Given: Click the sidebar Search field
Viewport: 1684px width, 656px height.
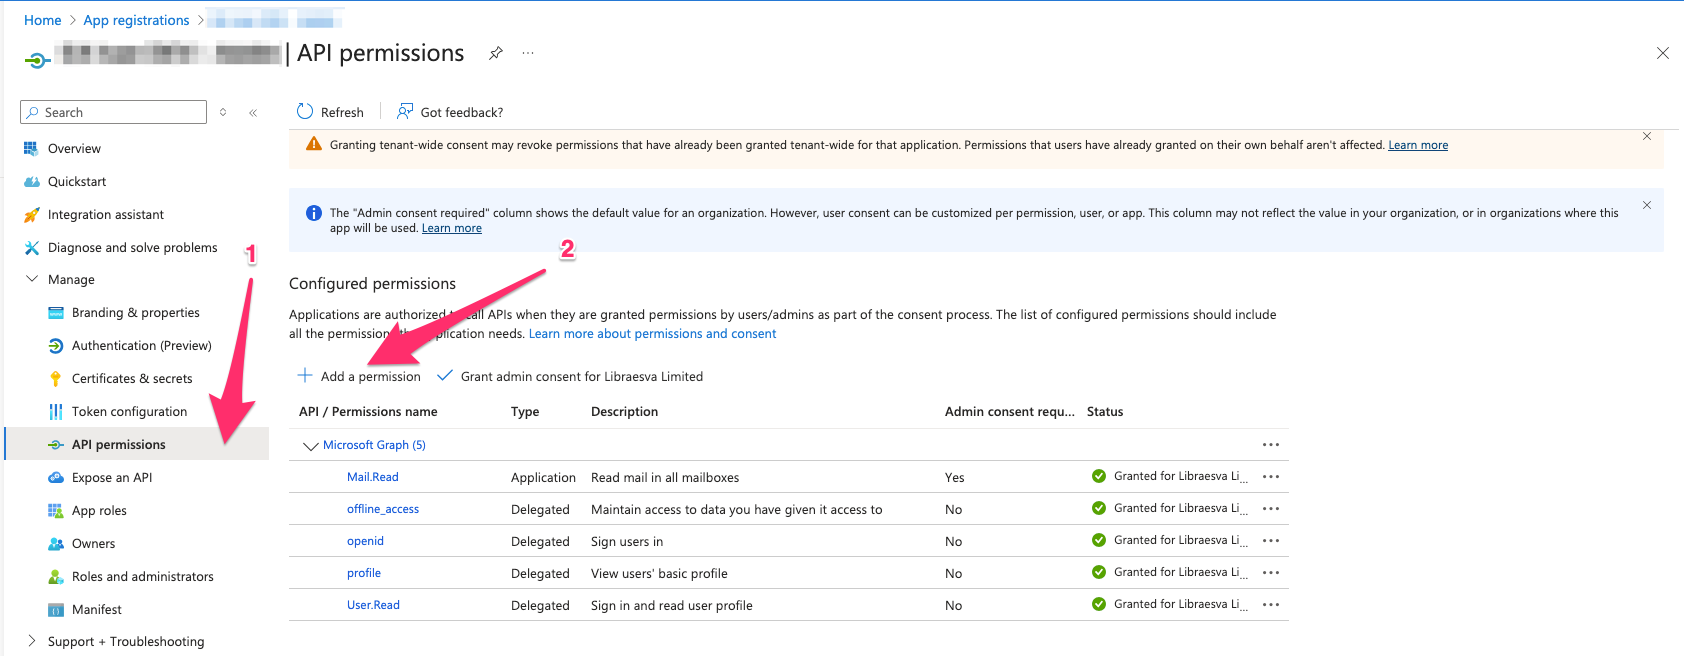Looking at the screenshot, I should pyautogui.click(x=113, y=112).
